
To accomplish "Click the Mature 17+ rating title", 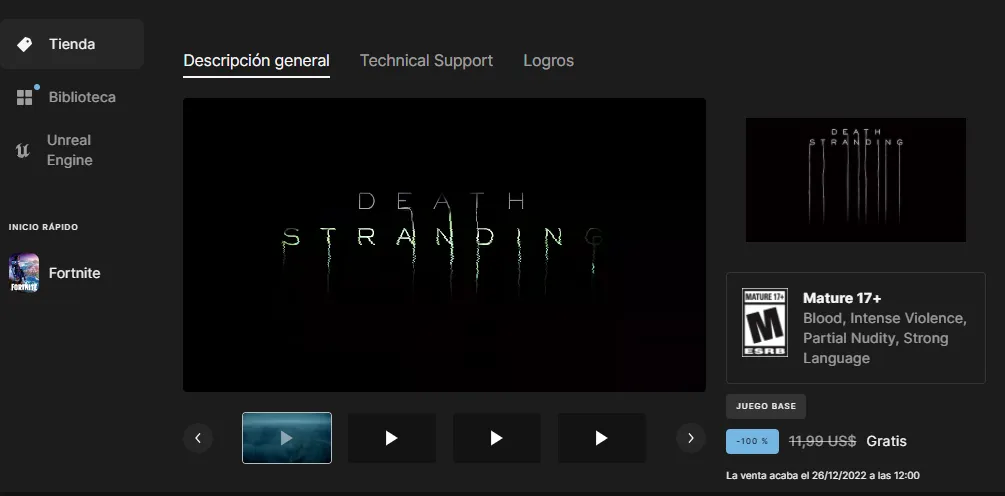I will tap(842, 298).
